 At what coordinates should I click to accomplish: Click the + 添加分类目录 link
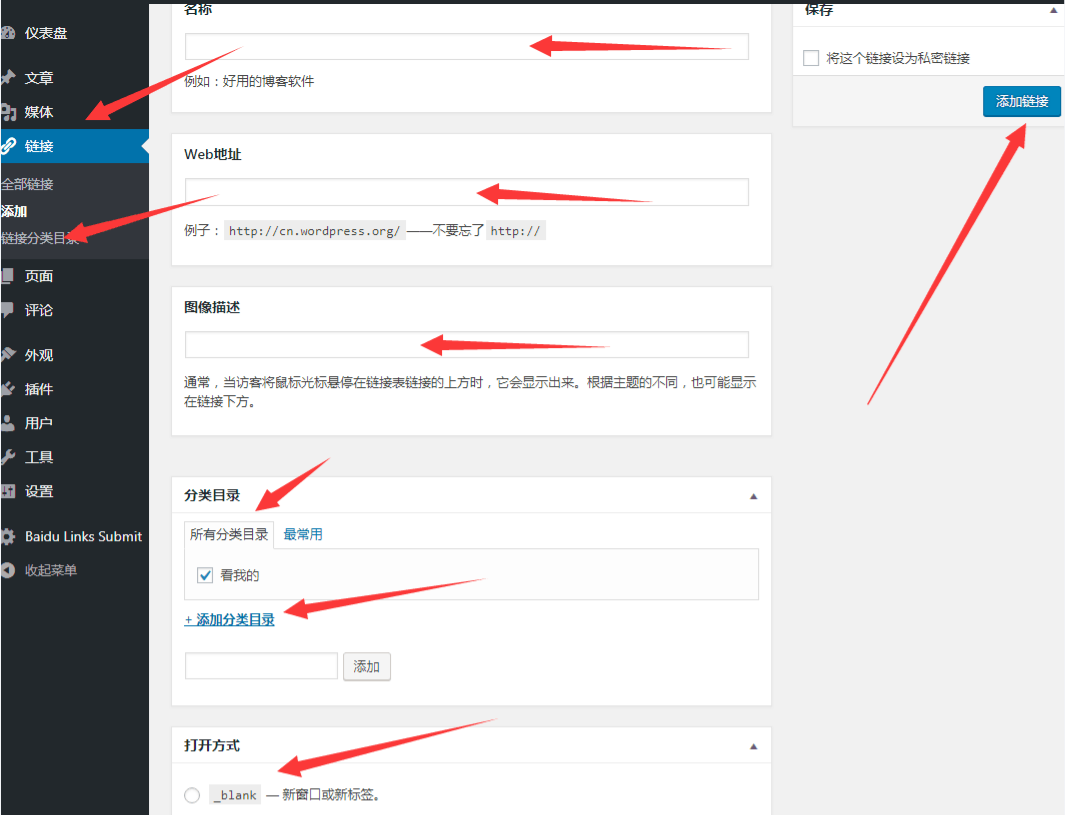(230, 620)
